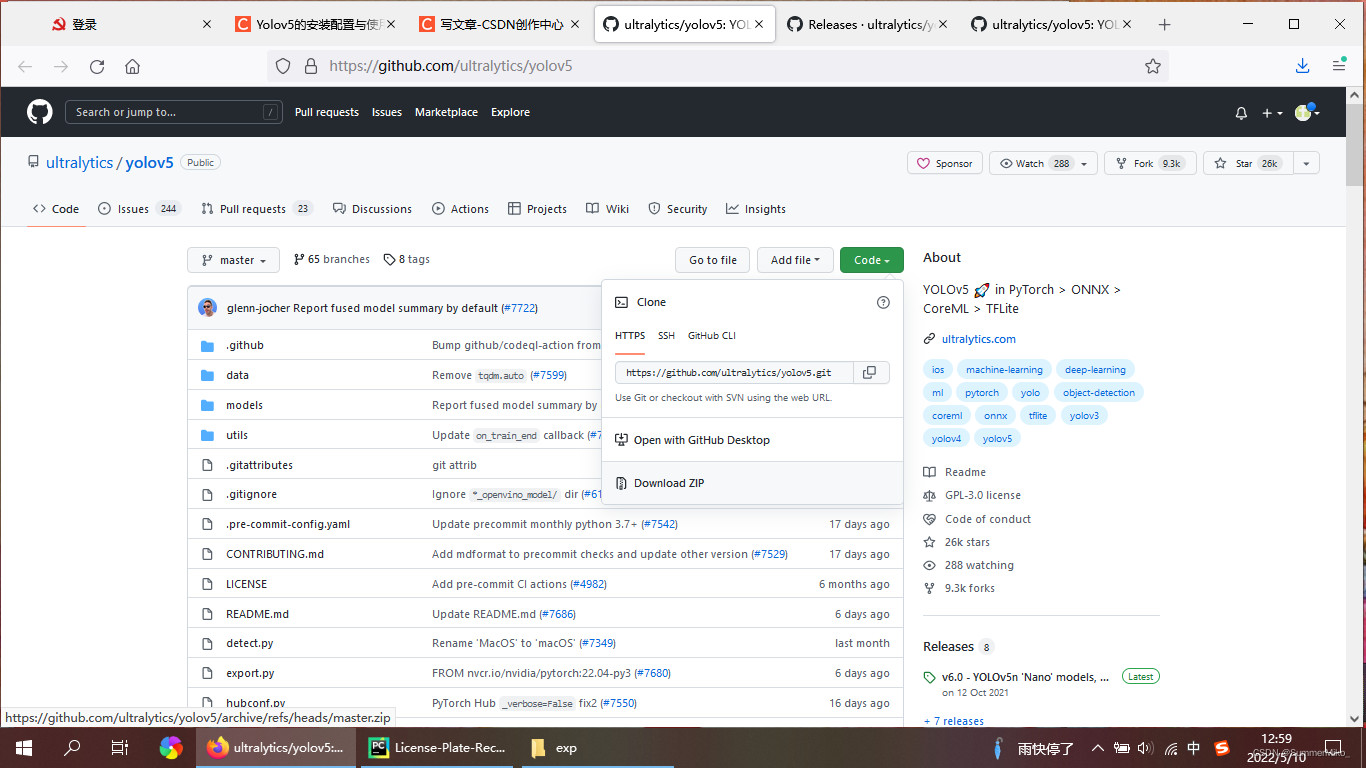The width and height of the screenshot is (1366, 768).
Task: Click the site security shield icon
Action: point(283,66)
